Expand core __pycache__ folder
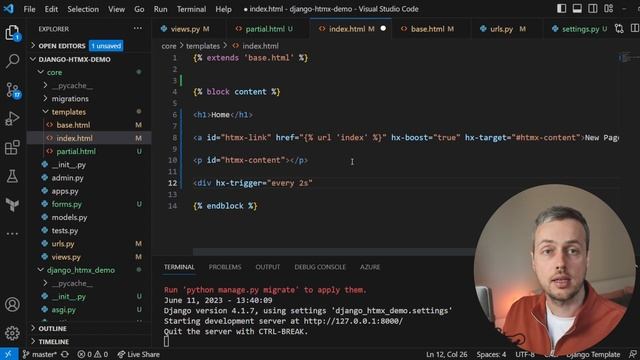This screenshot has width=640, height=360. pos(89,85)
